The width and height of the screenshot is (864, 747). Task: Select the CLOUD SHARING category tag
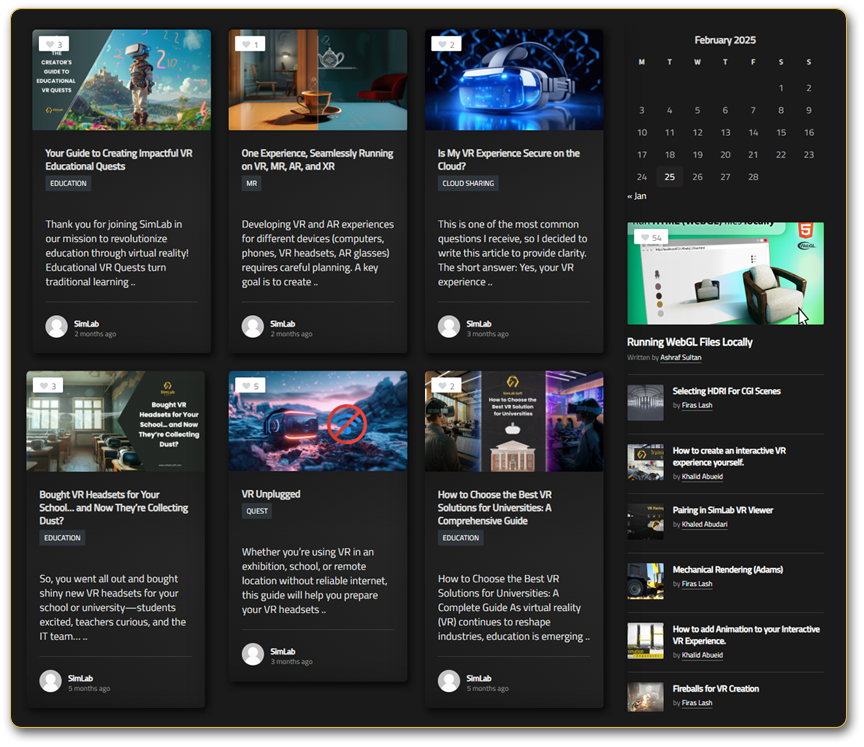tap(468, 184)
